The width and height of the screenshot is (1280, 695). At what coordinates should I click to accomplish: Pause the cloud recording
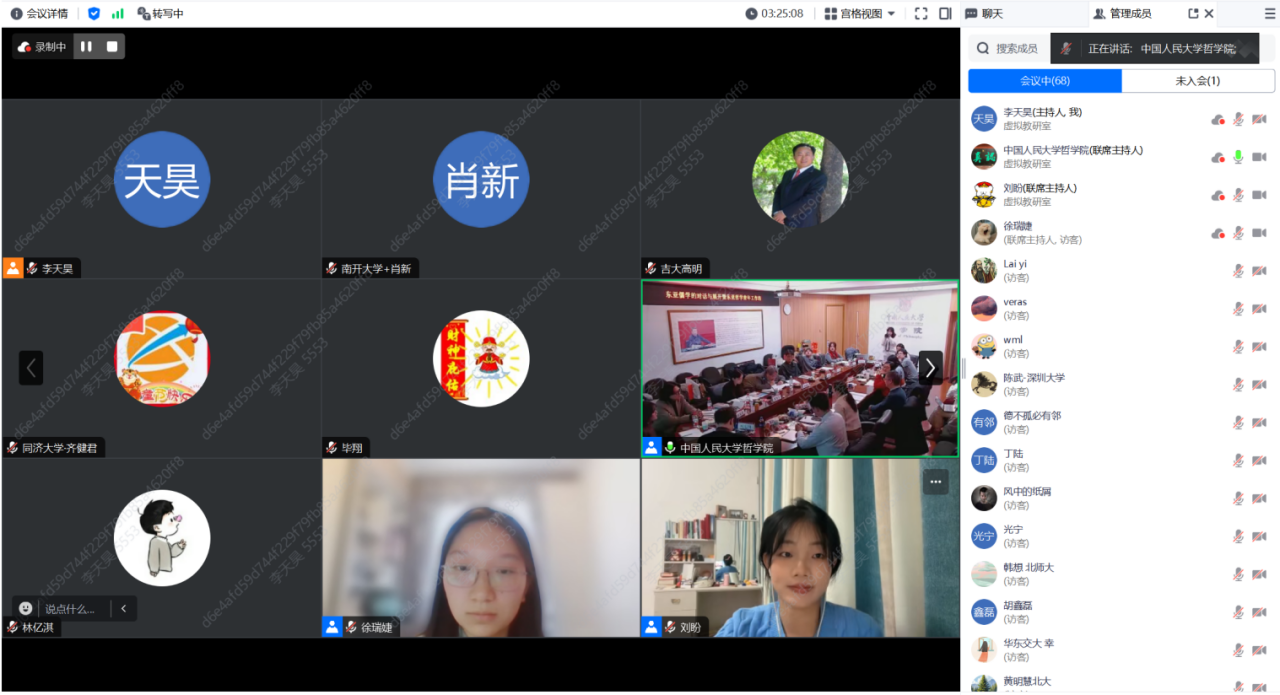click(86, 46)
